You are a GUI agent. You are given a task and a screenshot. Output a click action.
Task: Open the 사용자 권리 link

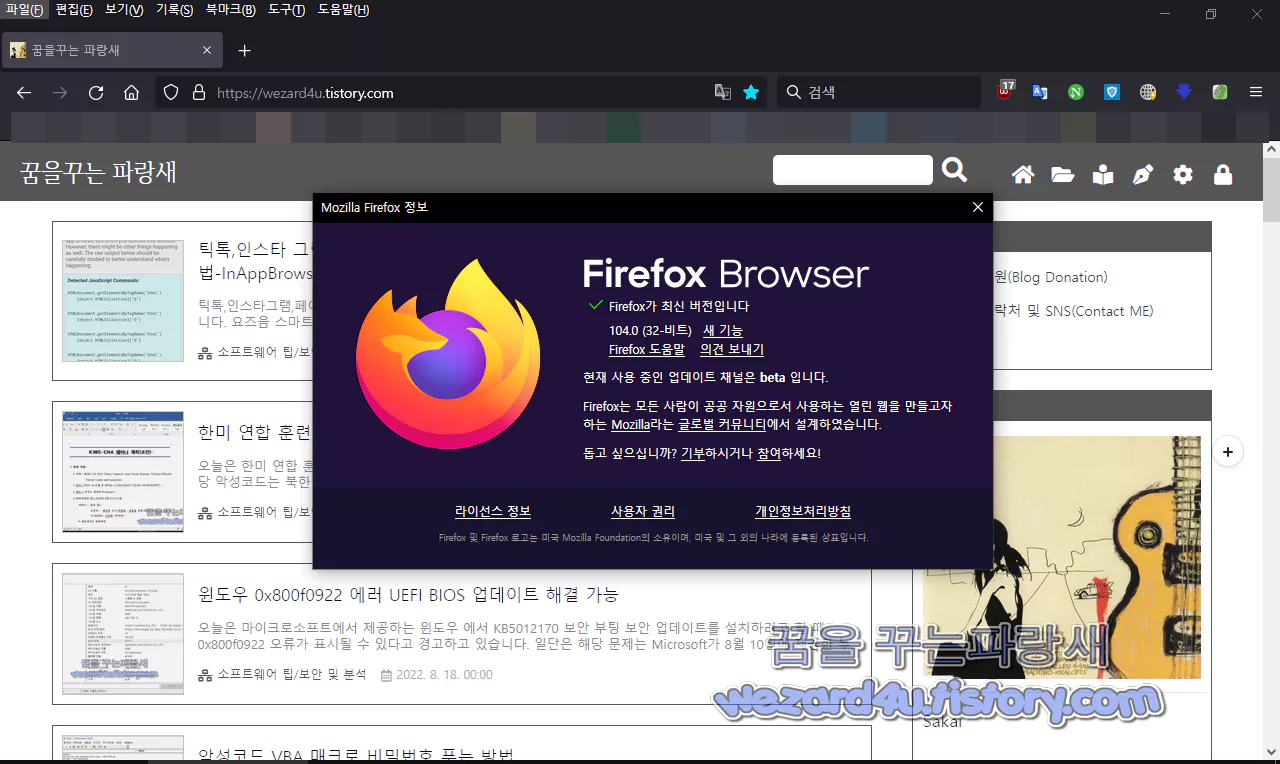click(x=643, y=511)
